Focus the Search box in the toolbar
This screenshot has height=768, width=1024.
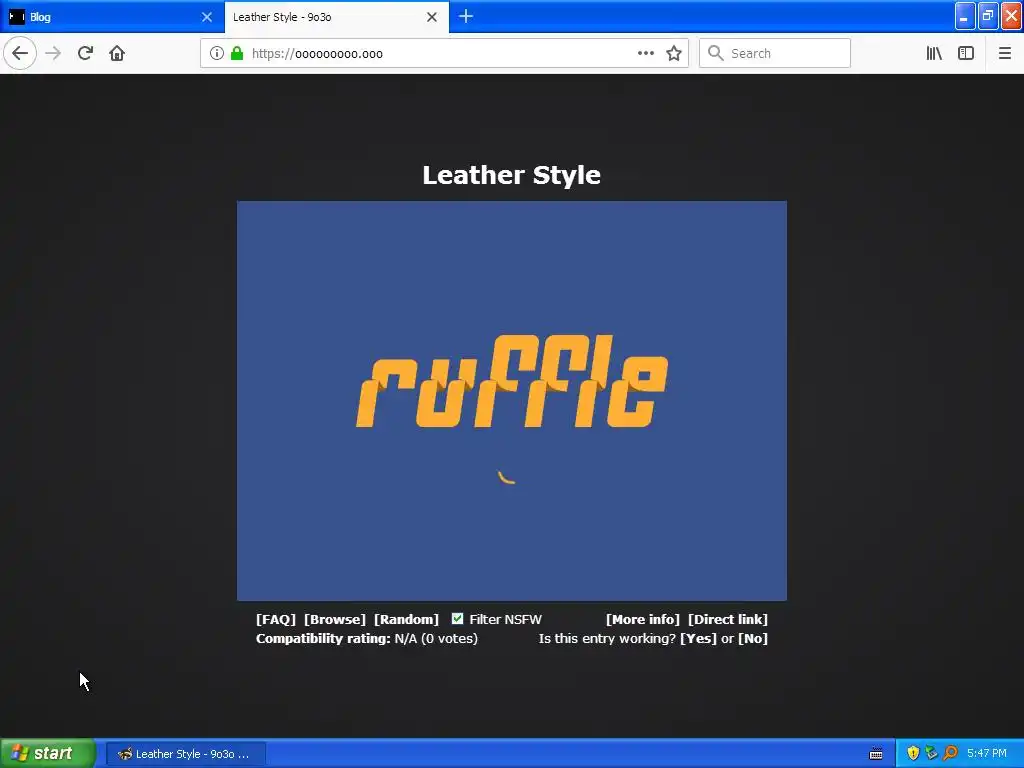(x=775, y=53)
